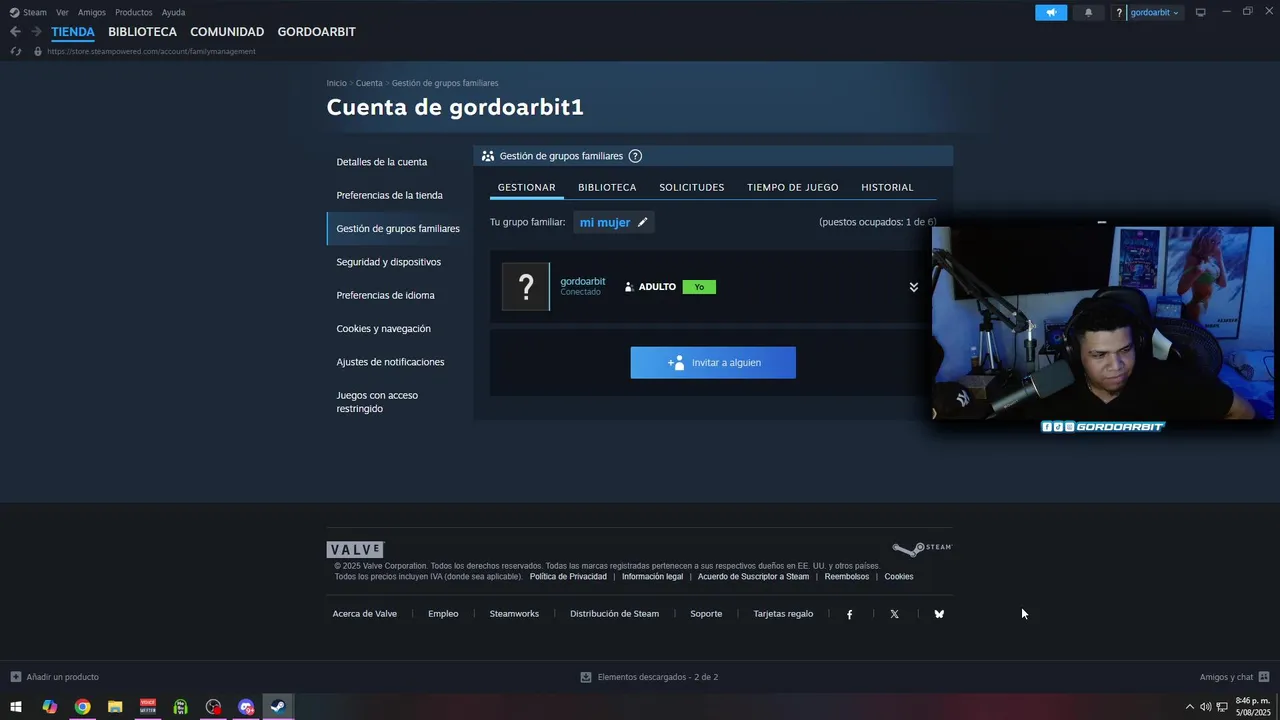Open the Steam announcements megaphone button
The height and width of the screenshot is (720, 1280).
(1051, 13)
